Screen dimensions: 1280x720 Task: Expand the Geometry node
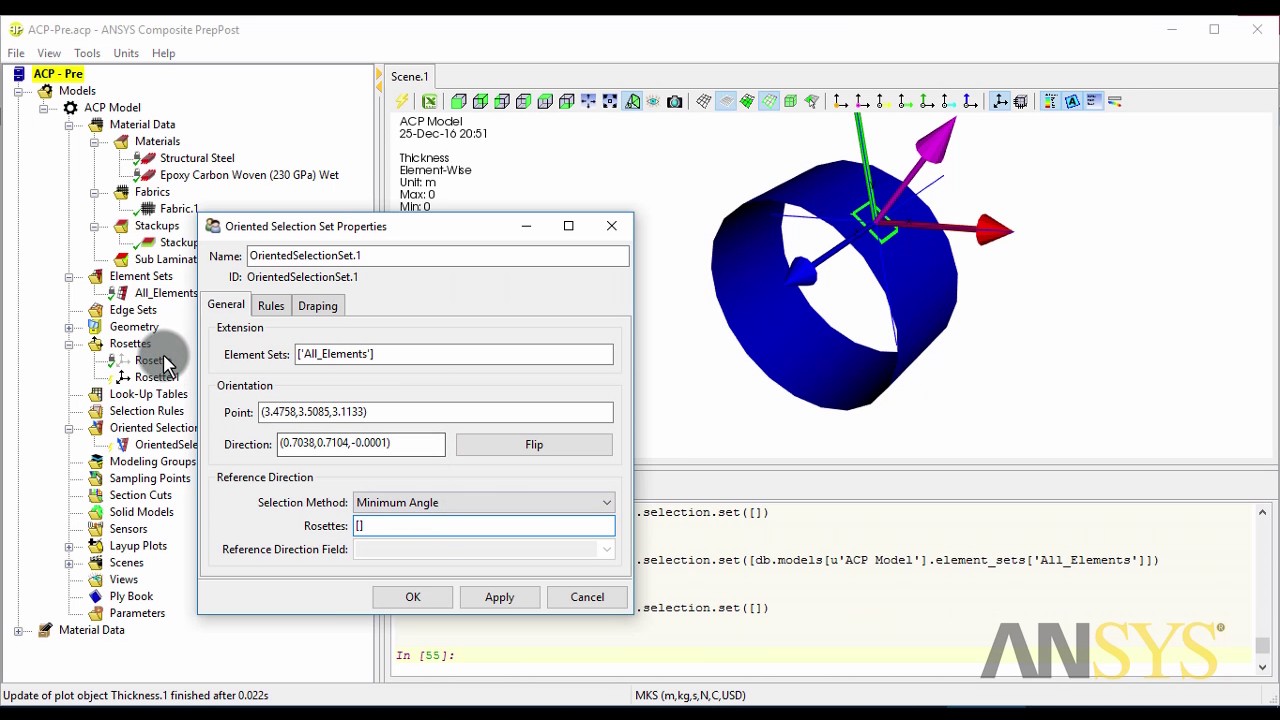point(69,327)
